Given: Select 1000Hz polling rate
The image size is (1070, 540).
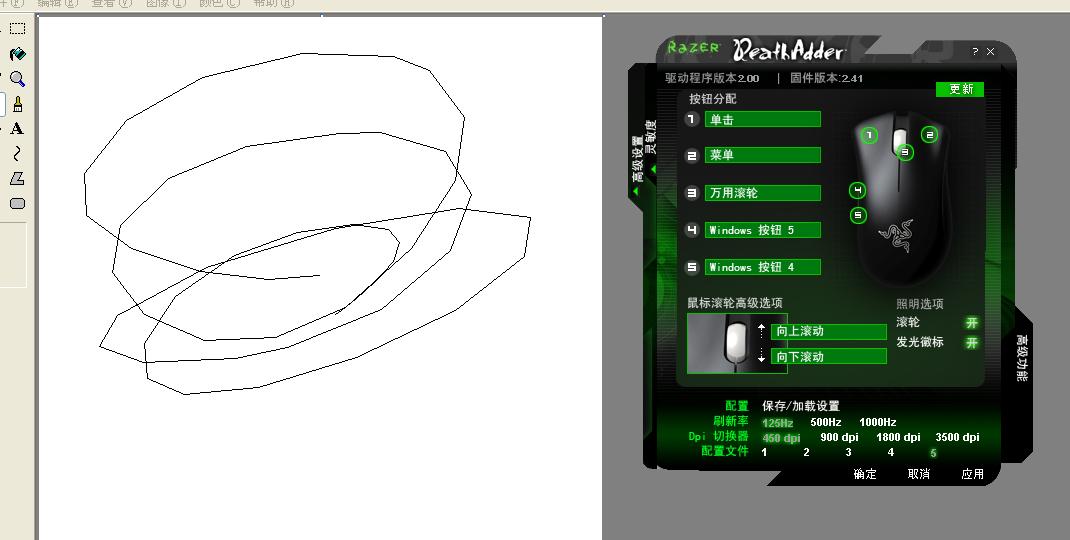Looking at the screenshot, I should tap(878, 422).
